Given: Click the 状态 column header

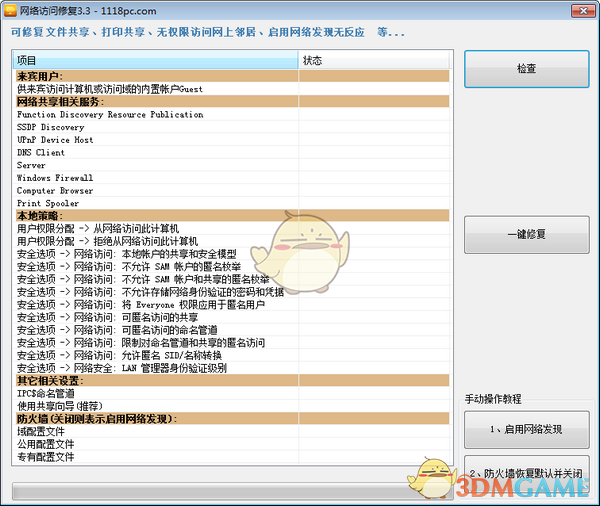Looking at the screenshot, I should (373, 61).
